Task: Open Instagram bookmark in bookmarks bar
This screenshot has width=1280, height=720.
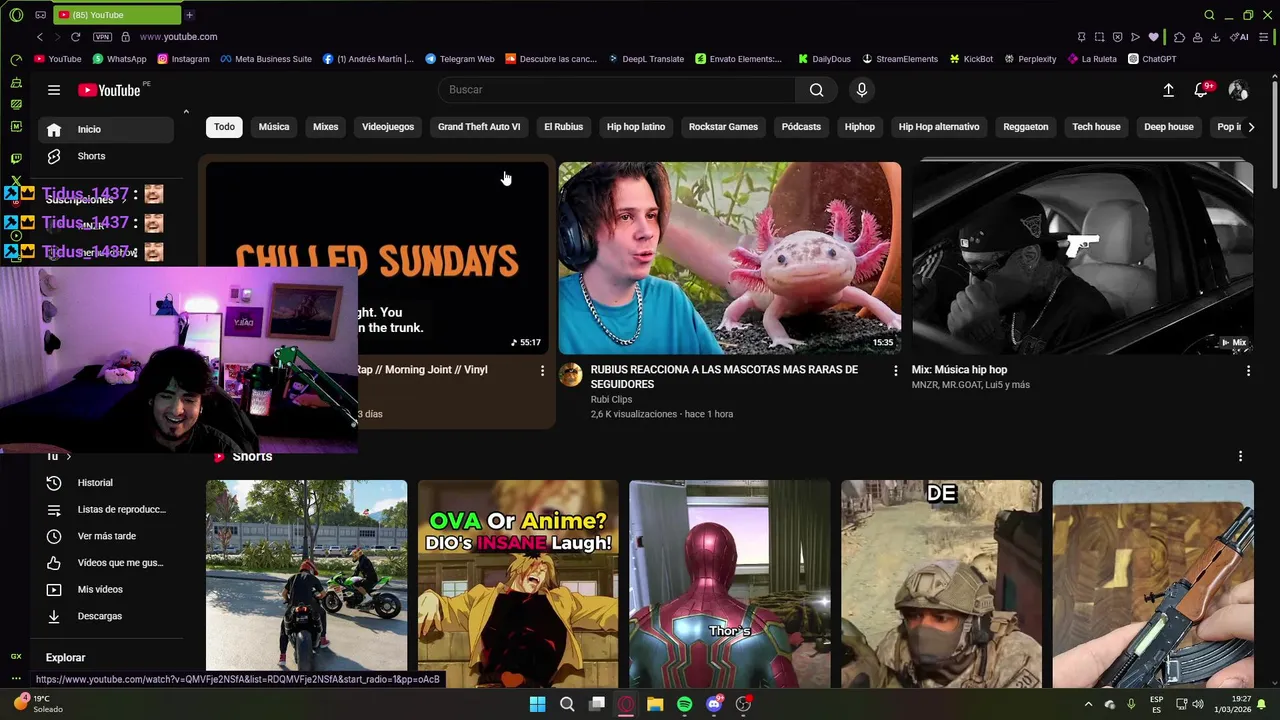Action: coord(183,59)
